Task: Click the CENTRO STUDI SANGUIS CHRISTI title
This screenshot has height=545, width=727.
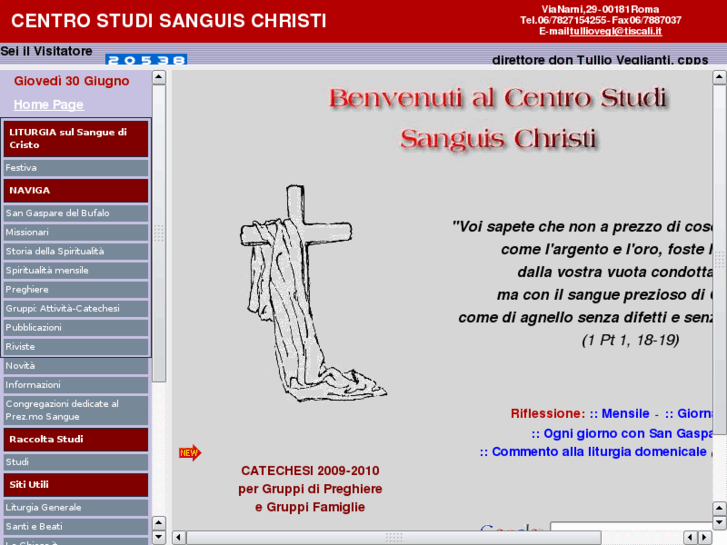Action: 169,21
